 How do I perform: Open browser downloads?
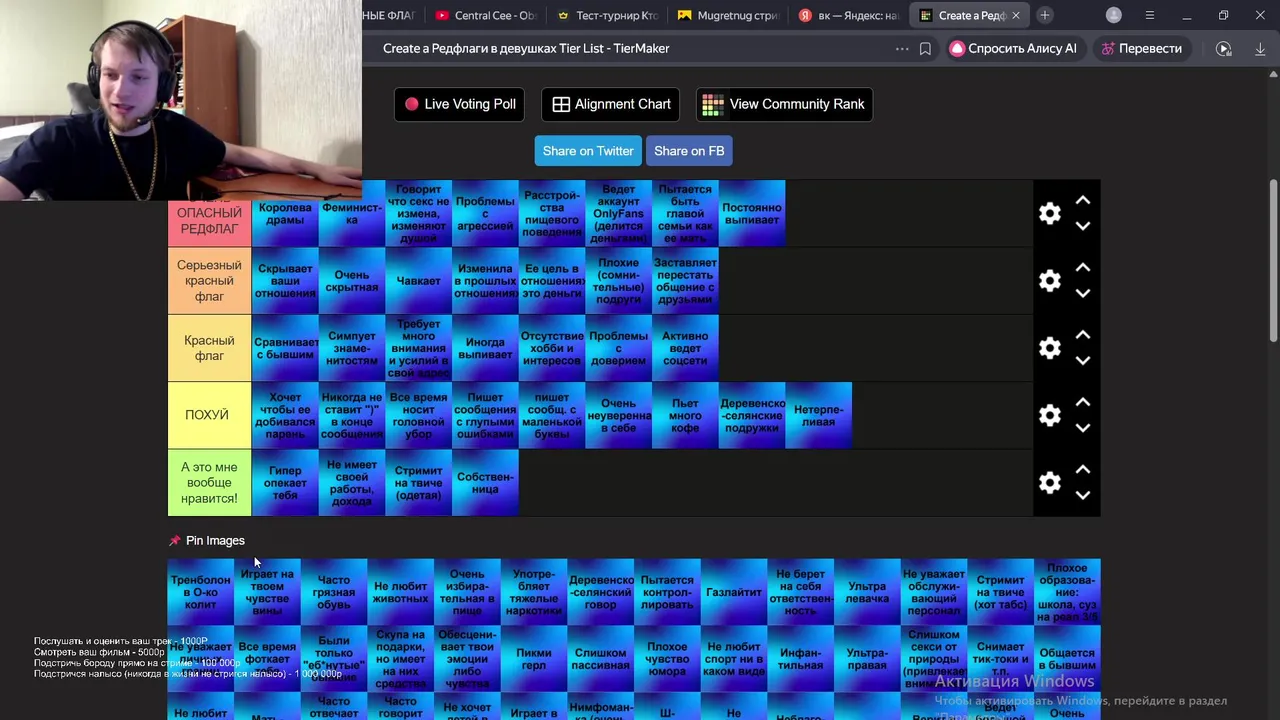(x=1260, y=48)
